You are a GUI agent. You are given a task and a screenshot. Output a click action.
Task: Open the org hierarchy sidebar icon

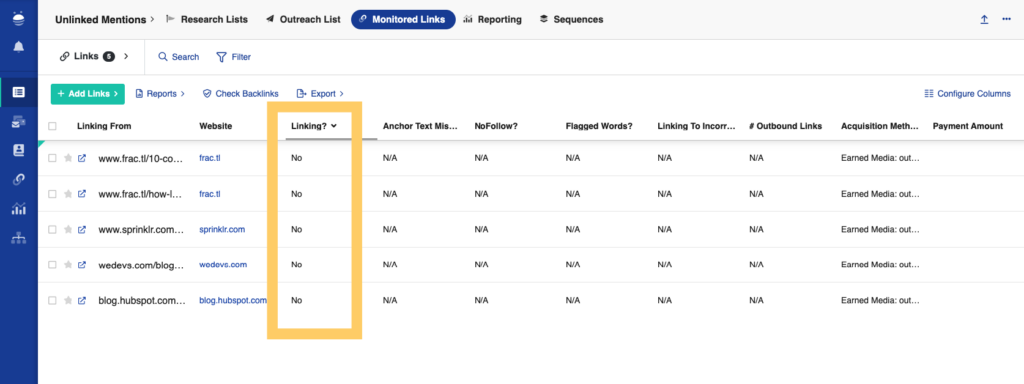point(18,238)
